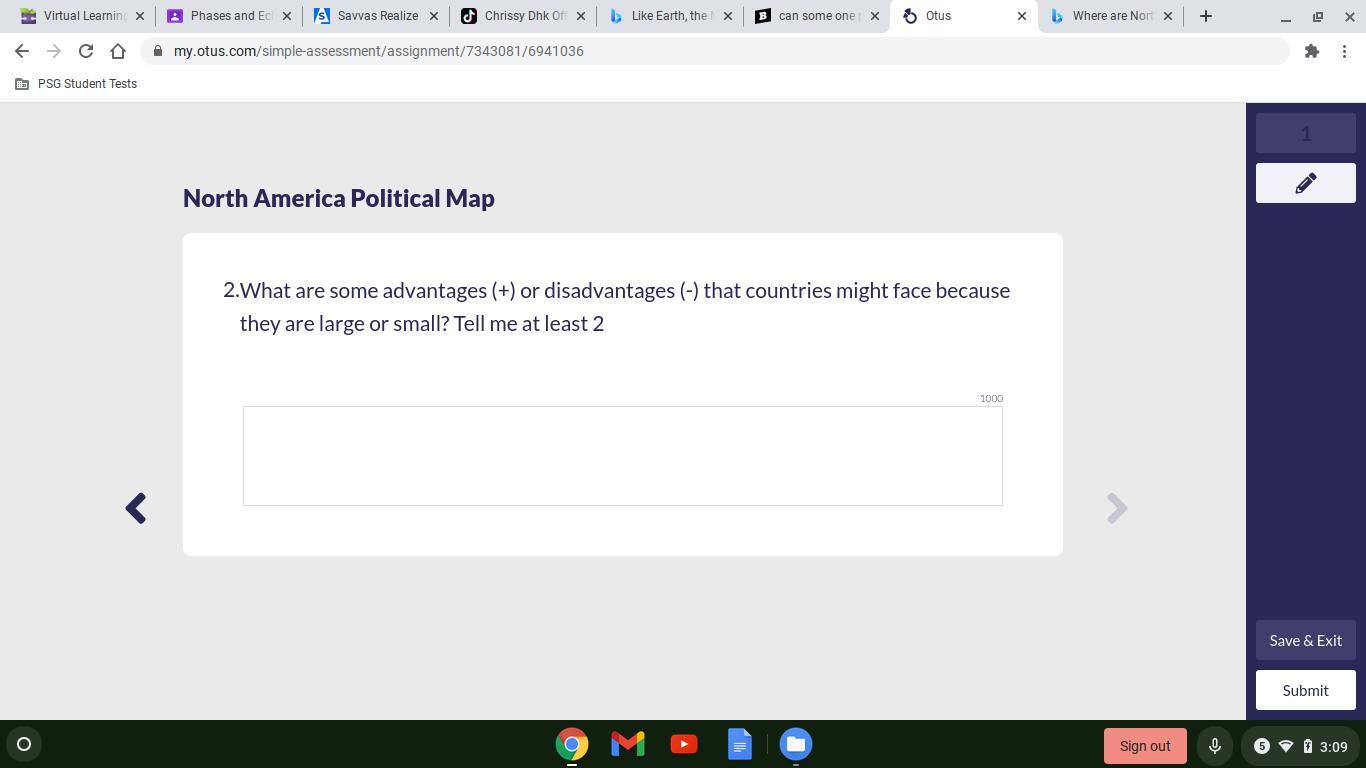Open Files app from the shelf
The image size is (1366, 768).
pyautogui.click(x=796, y=744)
